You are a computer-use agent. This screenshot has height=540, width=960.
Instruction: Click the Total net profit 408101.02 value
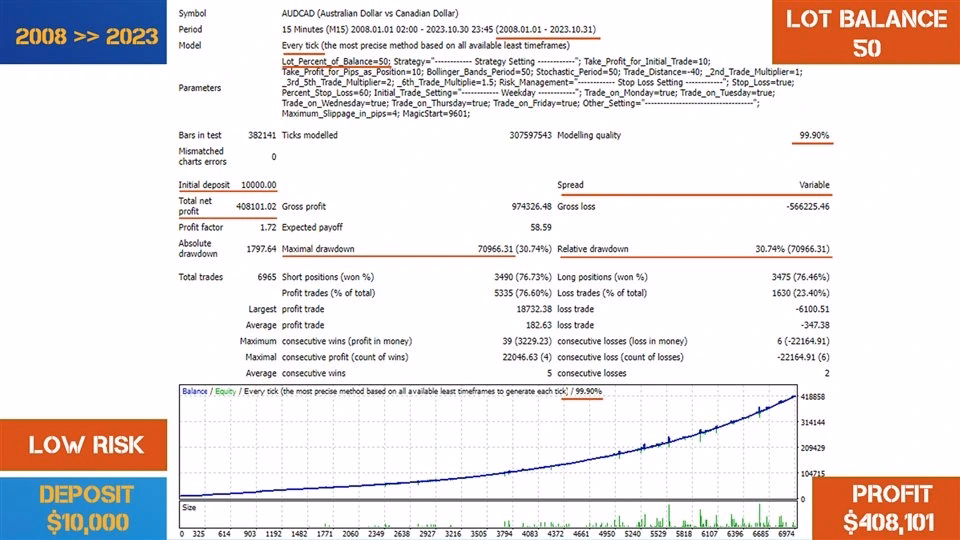(x=256, y=206)
